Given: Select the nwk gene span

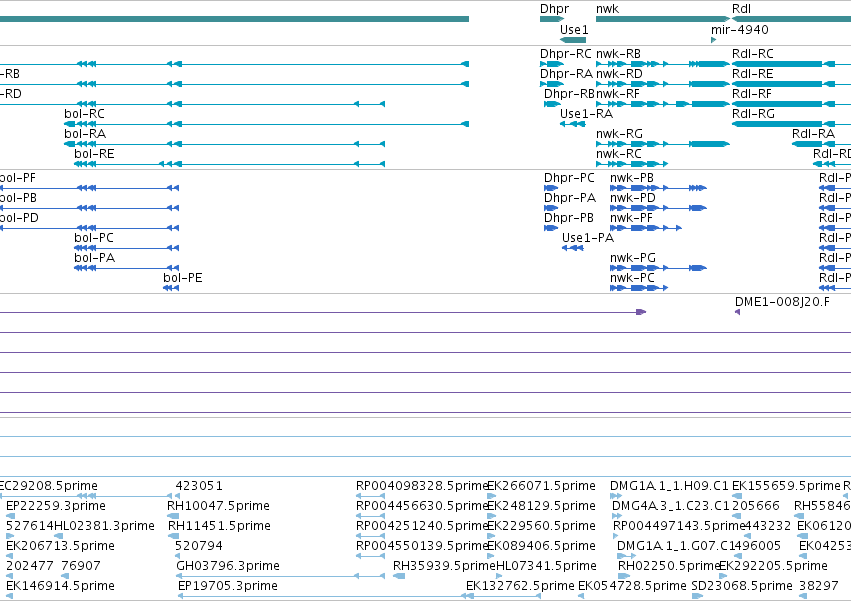Looking at the screenshot, I should (x=663, y=19).
